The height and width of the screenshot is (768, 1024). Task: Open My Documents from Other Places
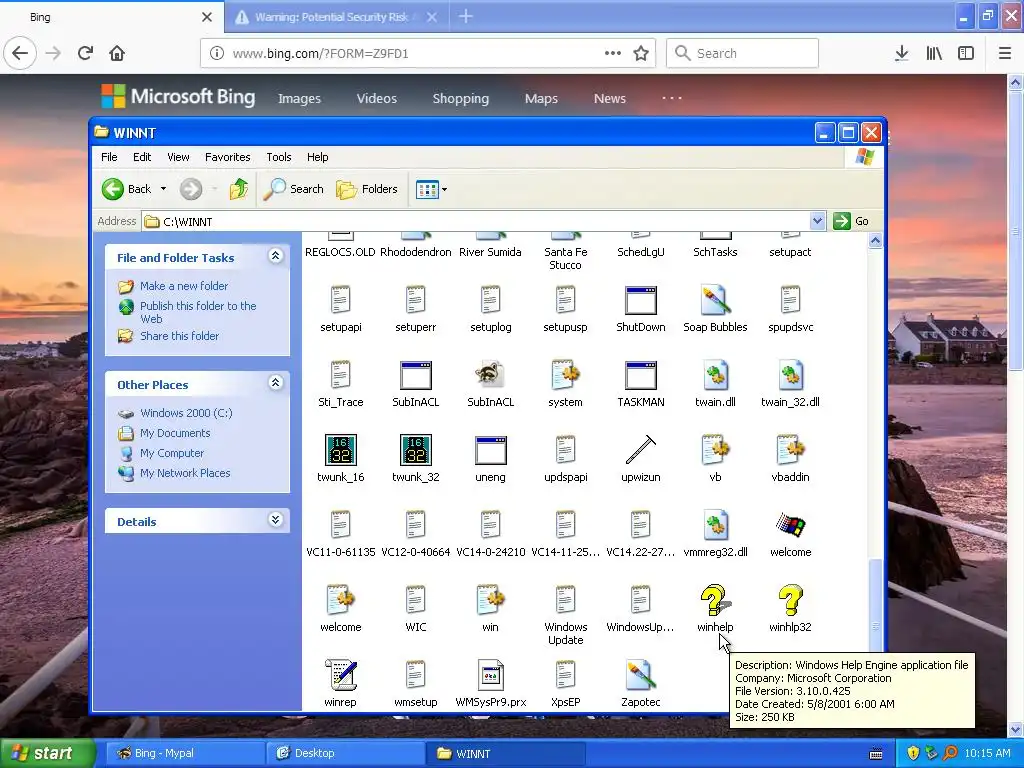click(174, 433)
